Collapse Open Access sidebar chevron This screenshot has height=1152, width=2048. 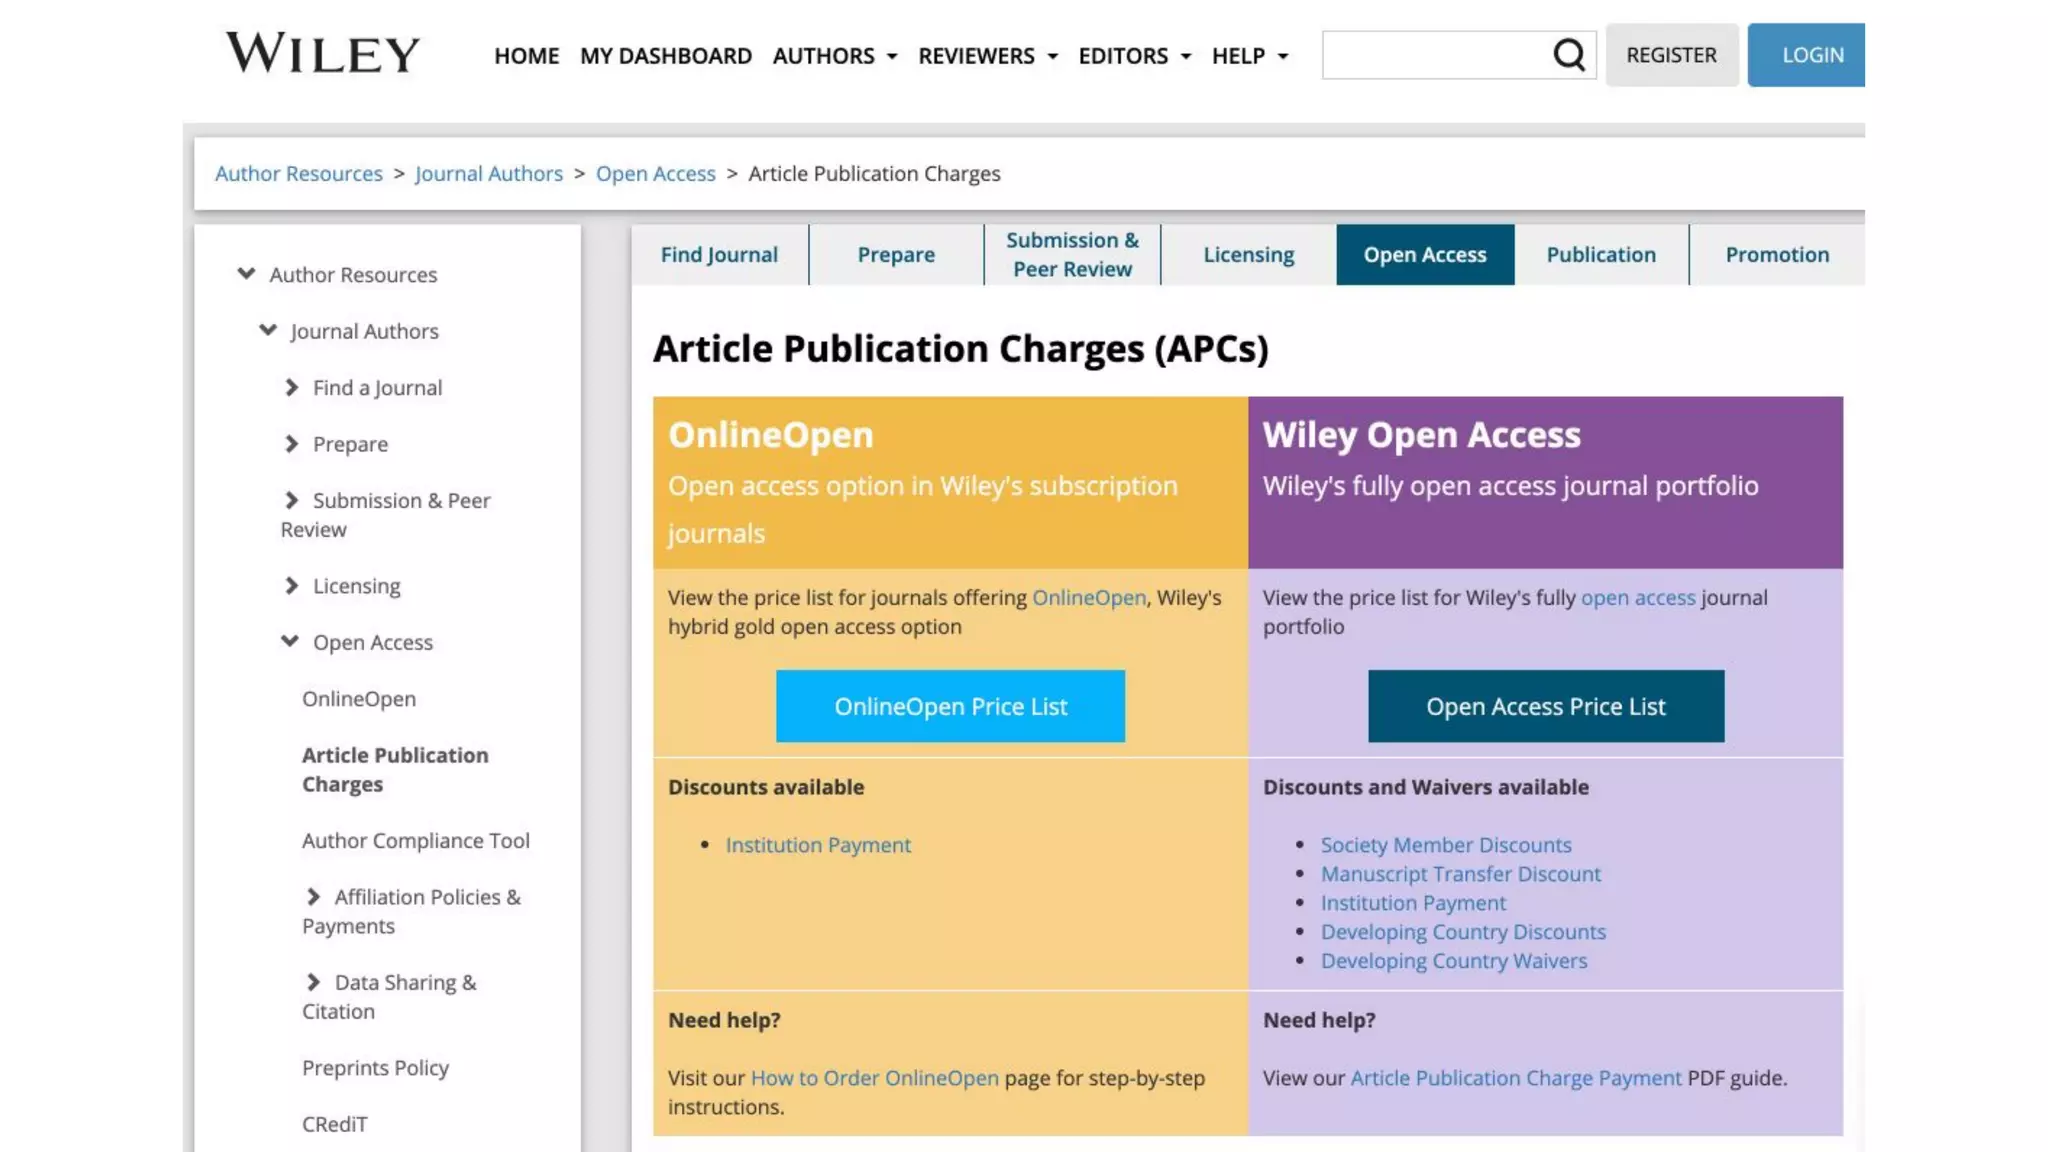[290, 641]
